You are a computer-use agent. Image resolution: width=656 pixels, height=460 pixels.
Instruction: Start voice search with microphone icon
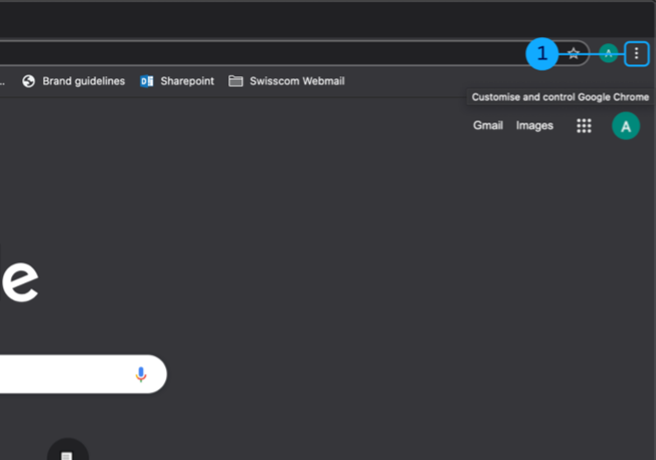tap(141, 374)
